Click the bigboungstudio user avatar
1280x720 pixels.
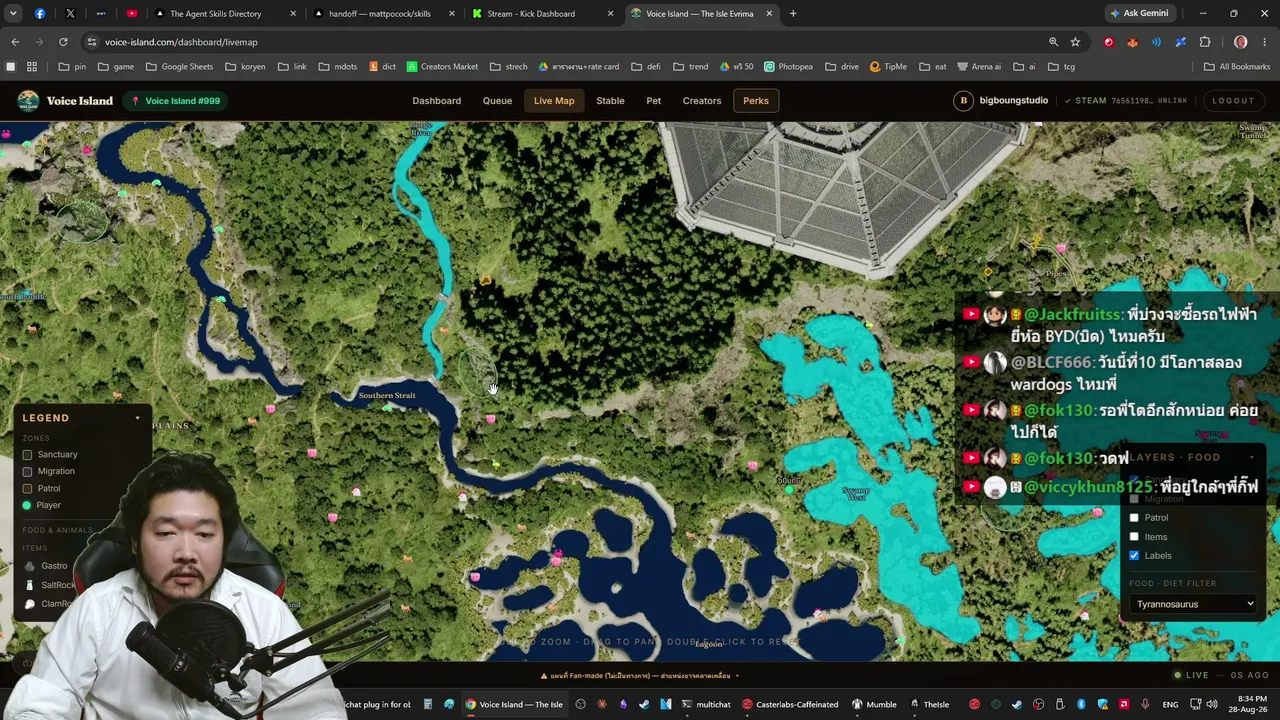[963, 101]
